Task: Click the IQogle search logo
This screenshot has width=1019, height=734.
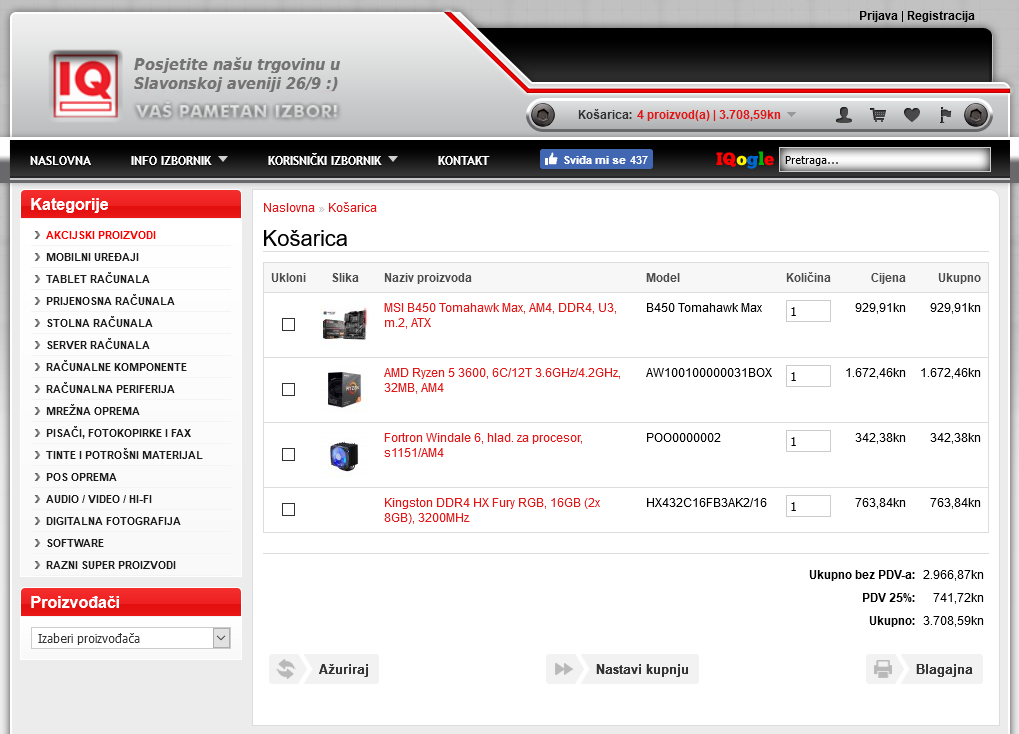Action: [x=745, y=159]
